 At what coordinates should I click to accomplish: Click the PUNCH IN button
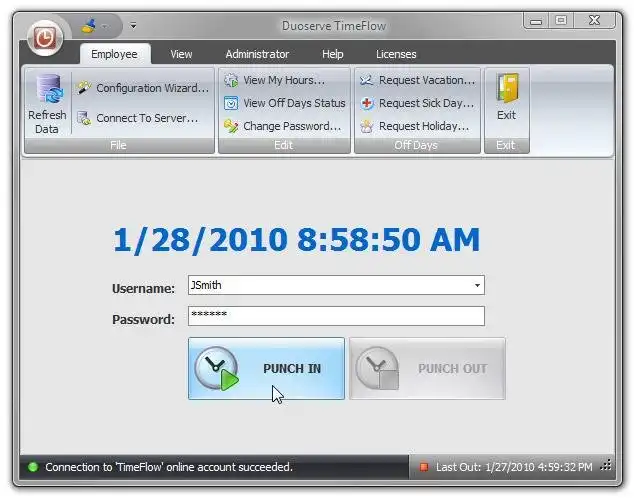point(266,369)
